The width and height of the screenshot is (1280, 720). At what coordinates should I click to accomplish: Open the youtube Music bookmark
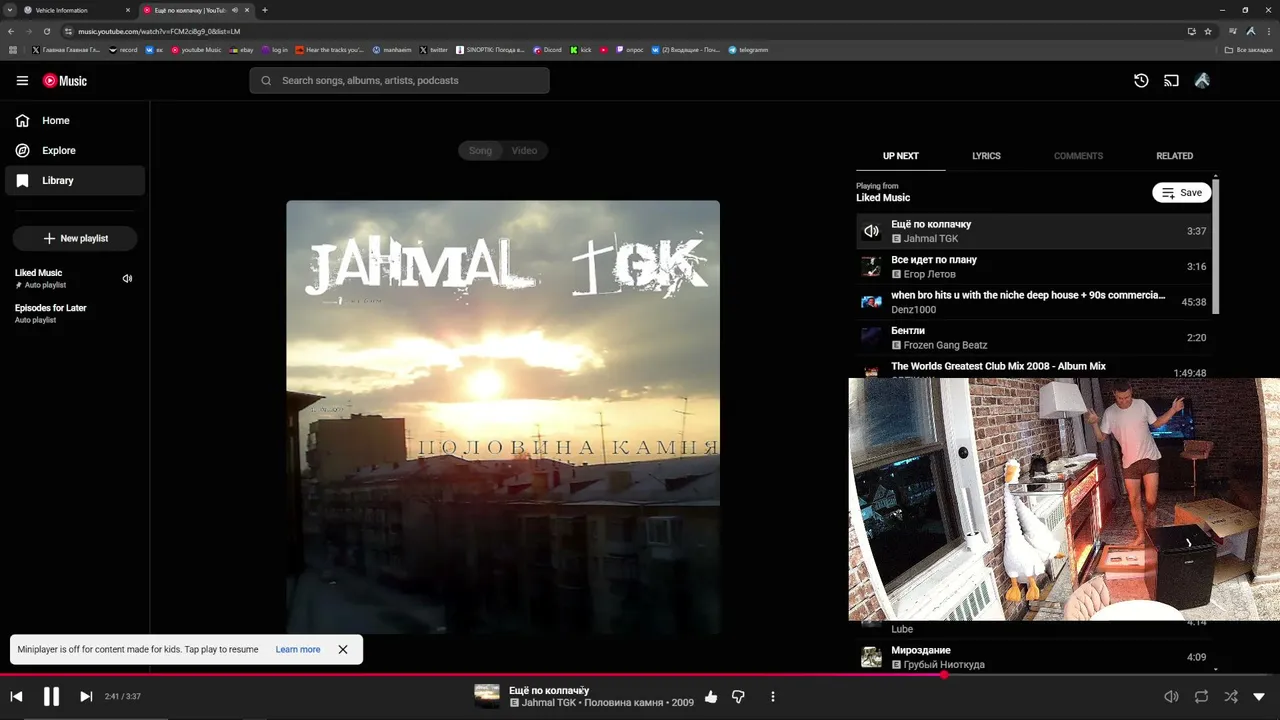click(196, 50)
